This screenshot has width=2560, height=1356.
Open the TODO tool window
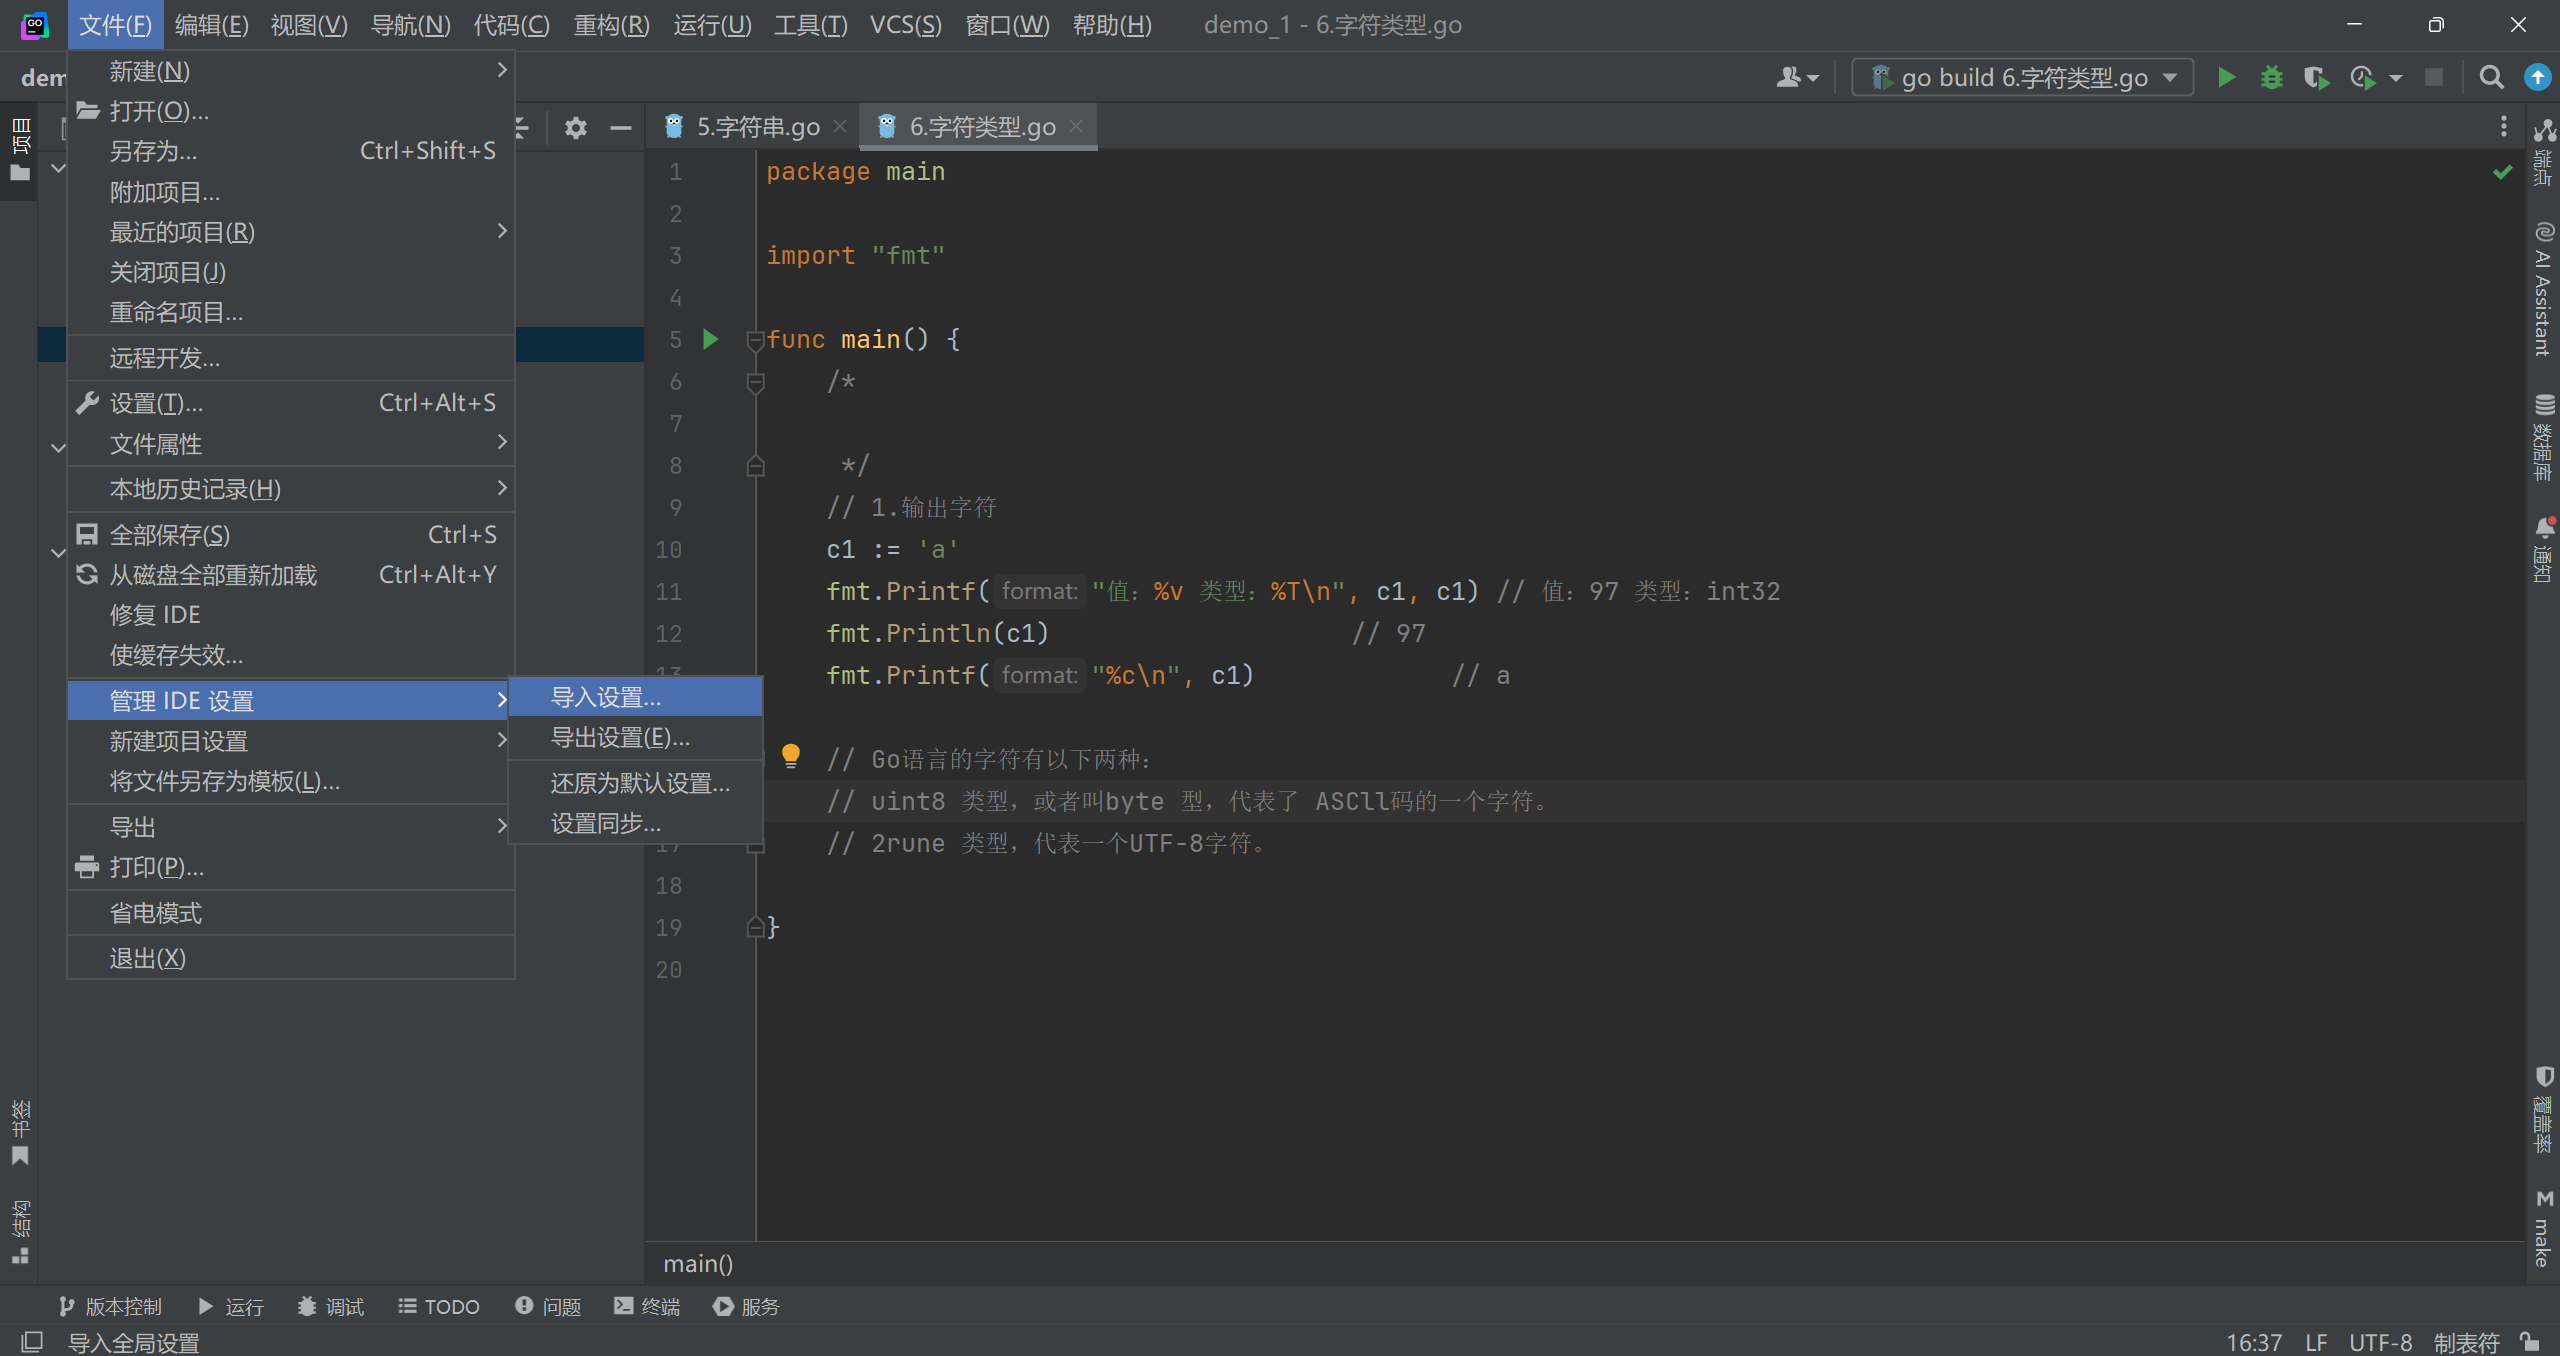click(x=439, y=1306)
